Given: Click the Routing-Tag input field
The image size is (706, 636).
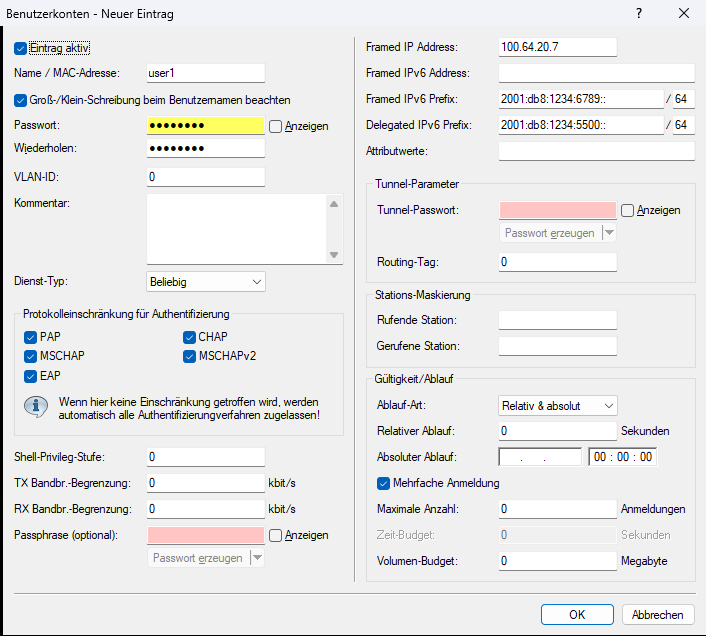Looking at the screenshot, I should pos(557,262).
